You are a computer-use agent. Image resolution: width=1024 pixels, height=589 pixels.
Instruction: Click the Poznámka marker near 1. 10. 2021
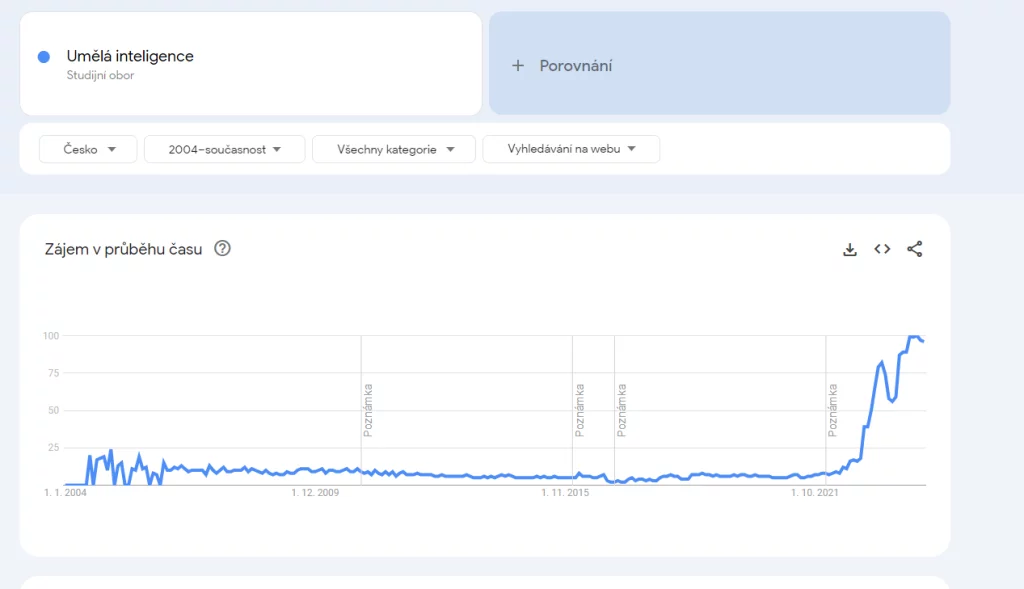coord(832,410)
